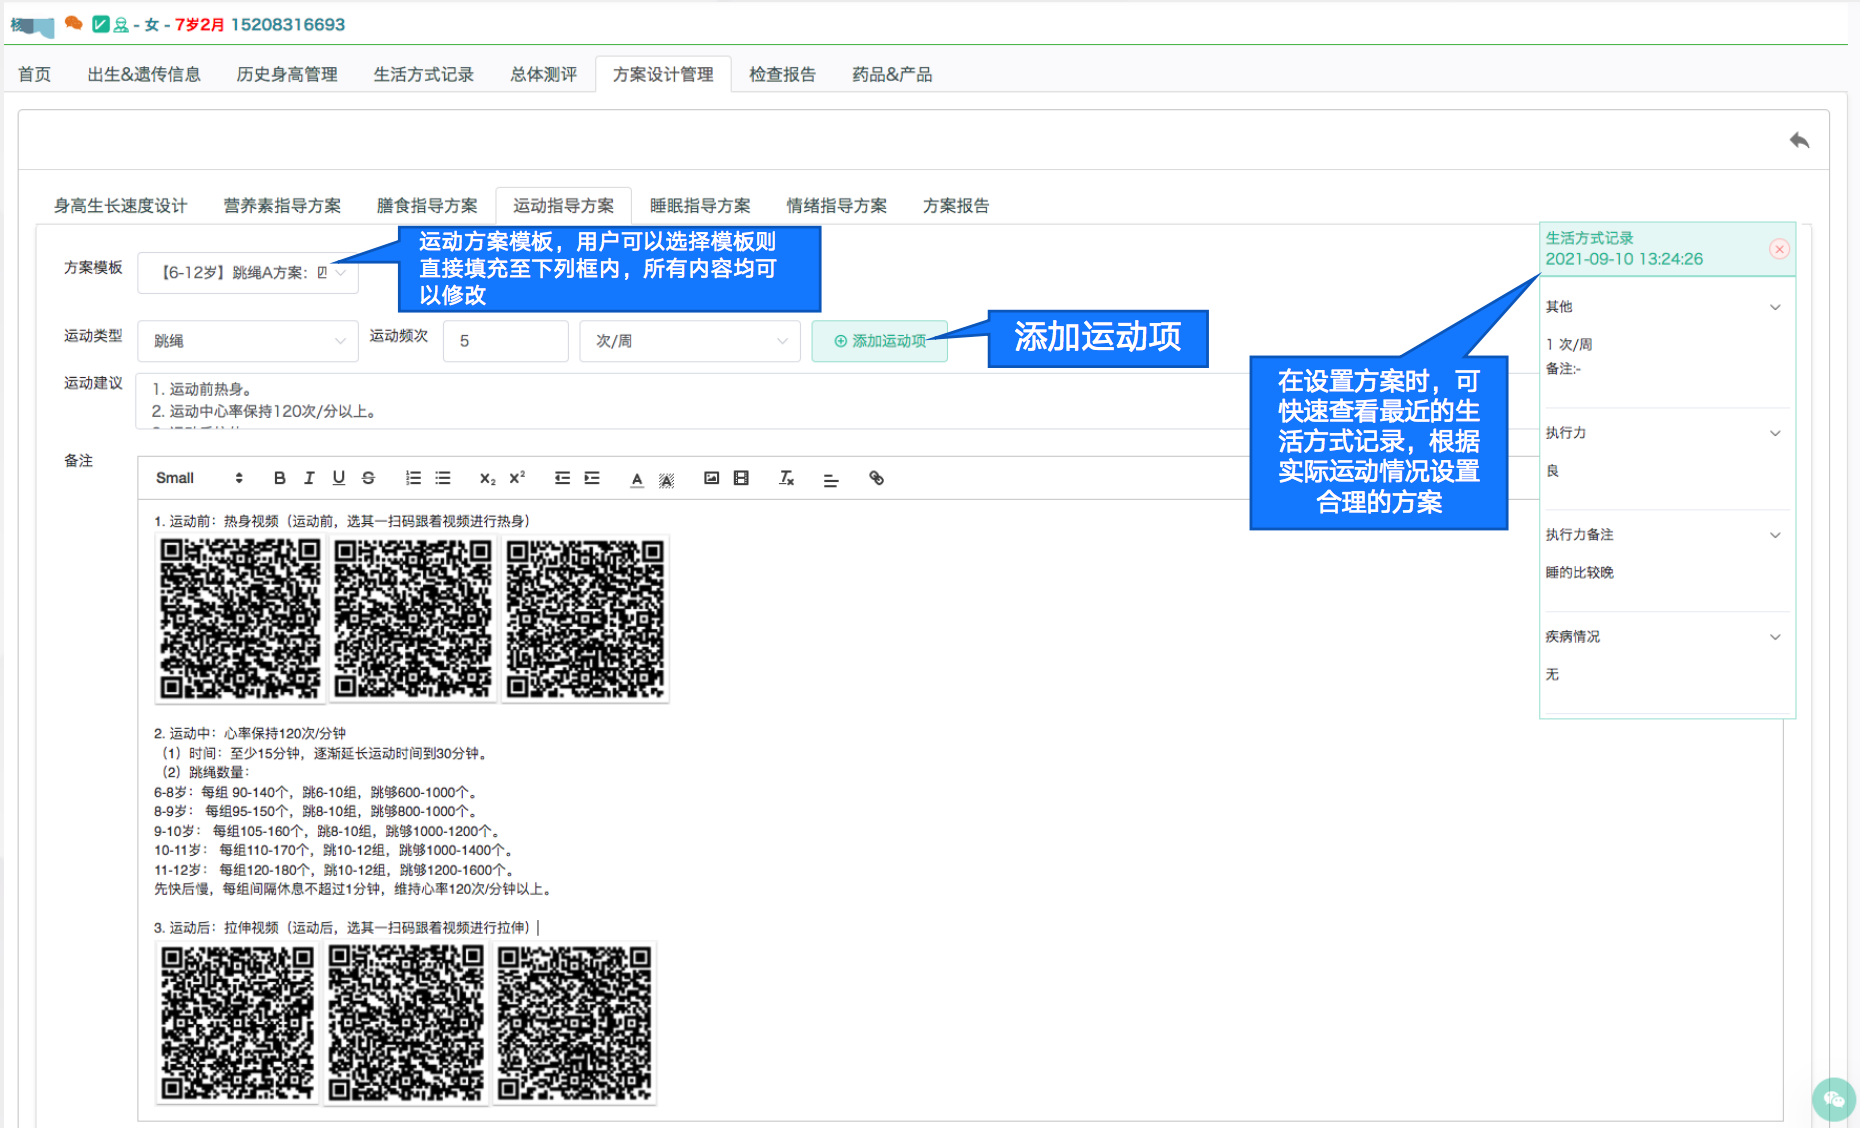Close the 生活方式记录 panel
Screen dimensions: 1860x1128
1779,249
